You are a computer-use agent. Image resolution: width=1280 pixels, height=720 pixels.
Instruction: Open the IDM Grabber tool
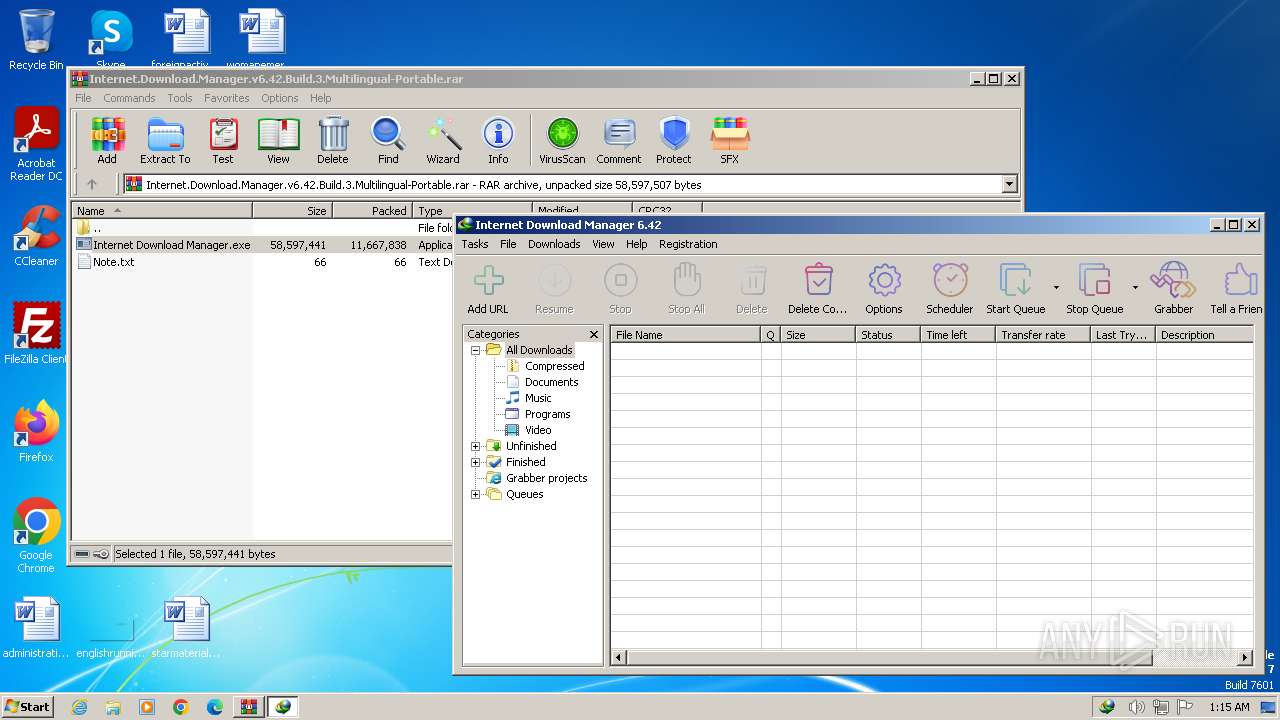coord(1174,290)
